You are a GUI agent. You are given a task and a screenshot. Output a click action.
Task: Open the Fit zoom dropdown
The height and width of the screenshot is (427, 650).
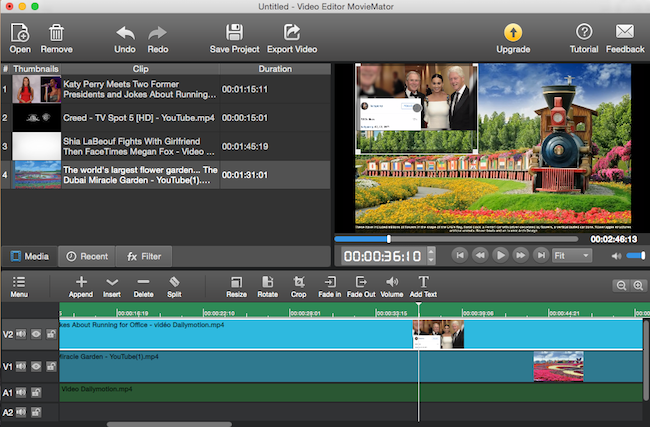(x=572, y=255)
